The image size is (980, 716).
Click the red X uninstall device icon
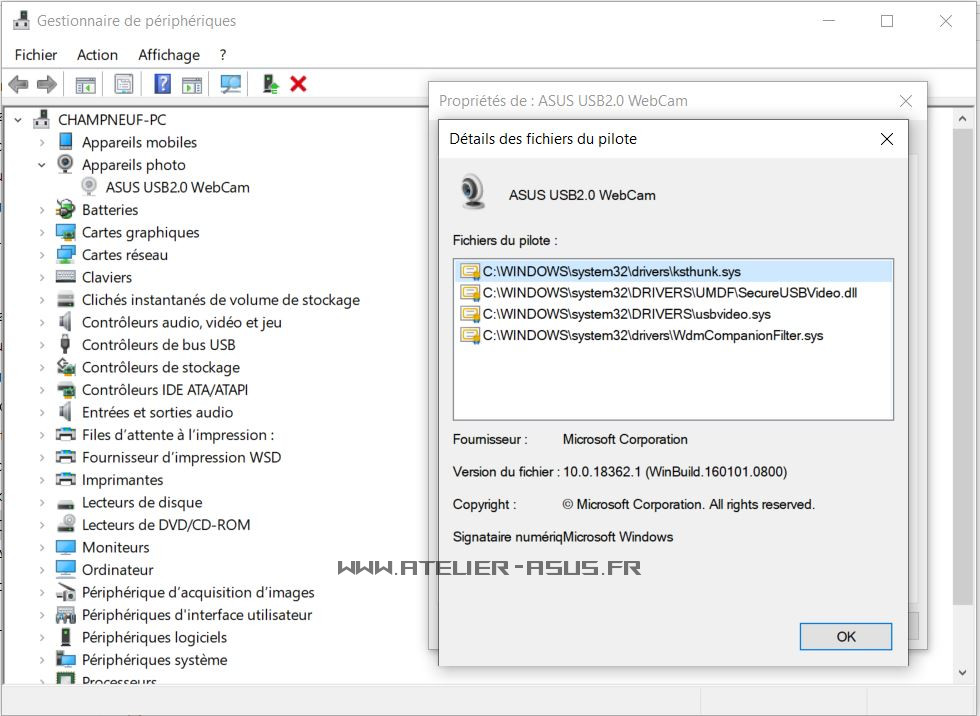298,84
